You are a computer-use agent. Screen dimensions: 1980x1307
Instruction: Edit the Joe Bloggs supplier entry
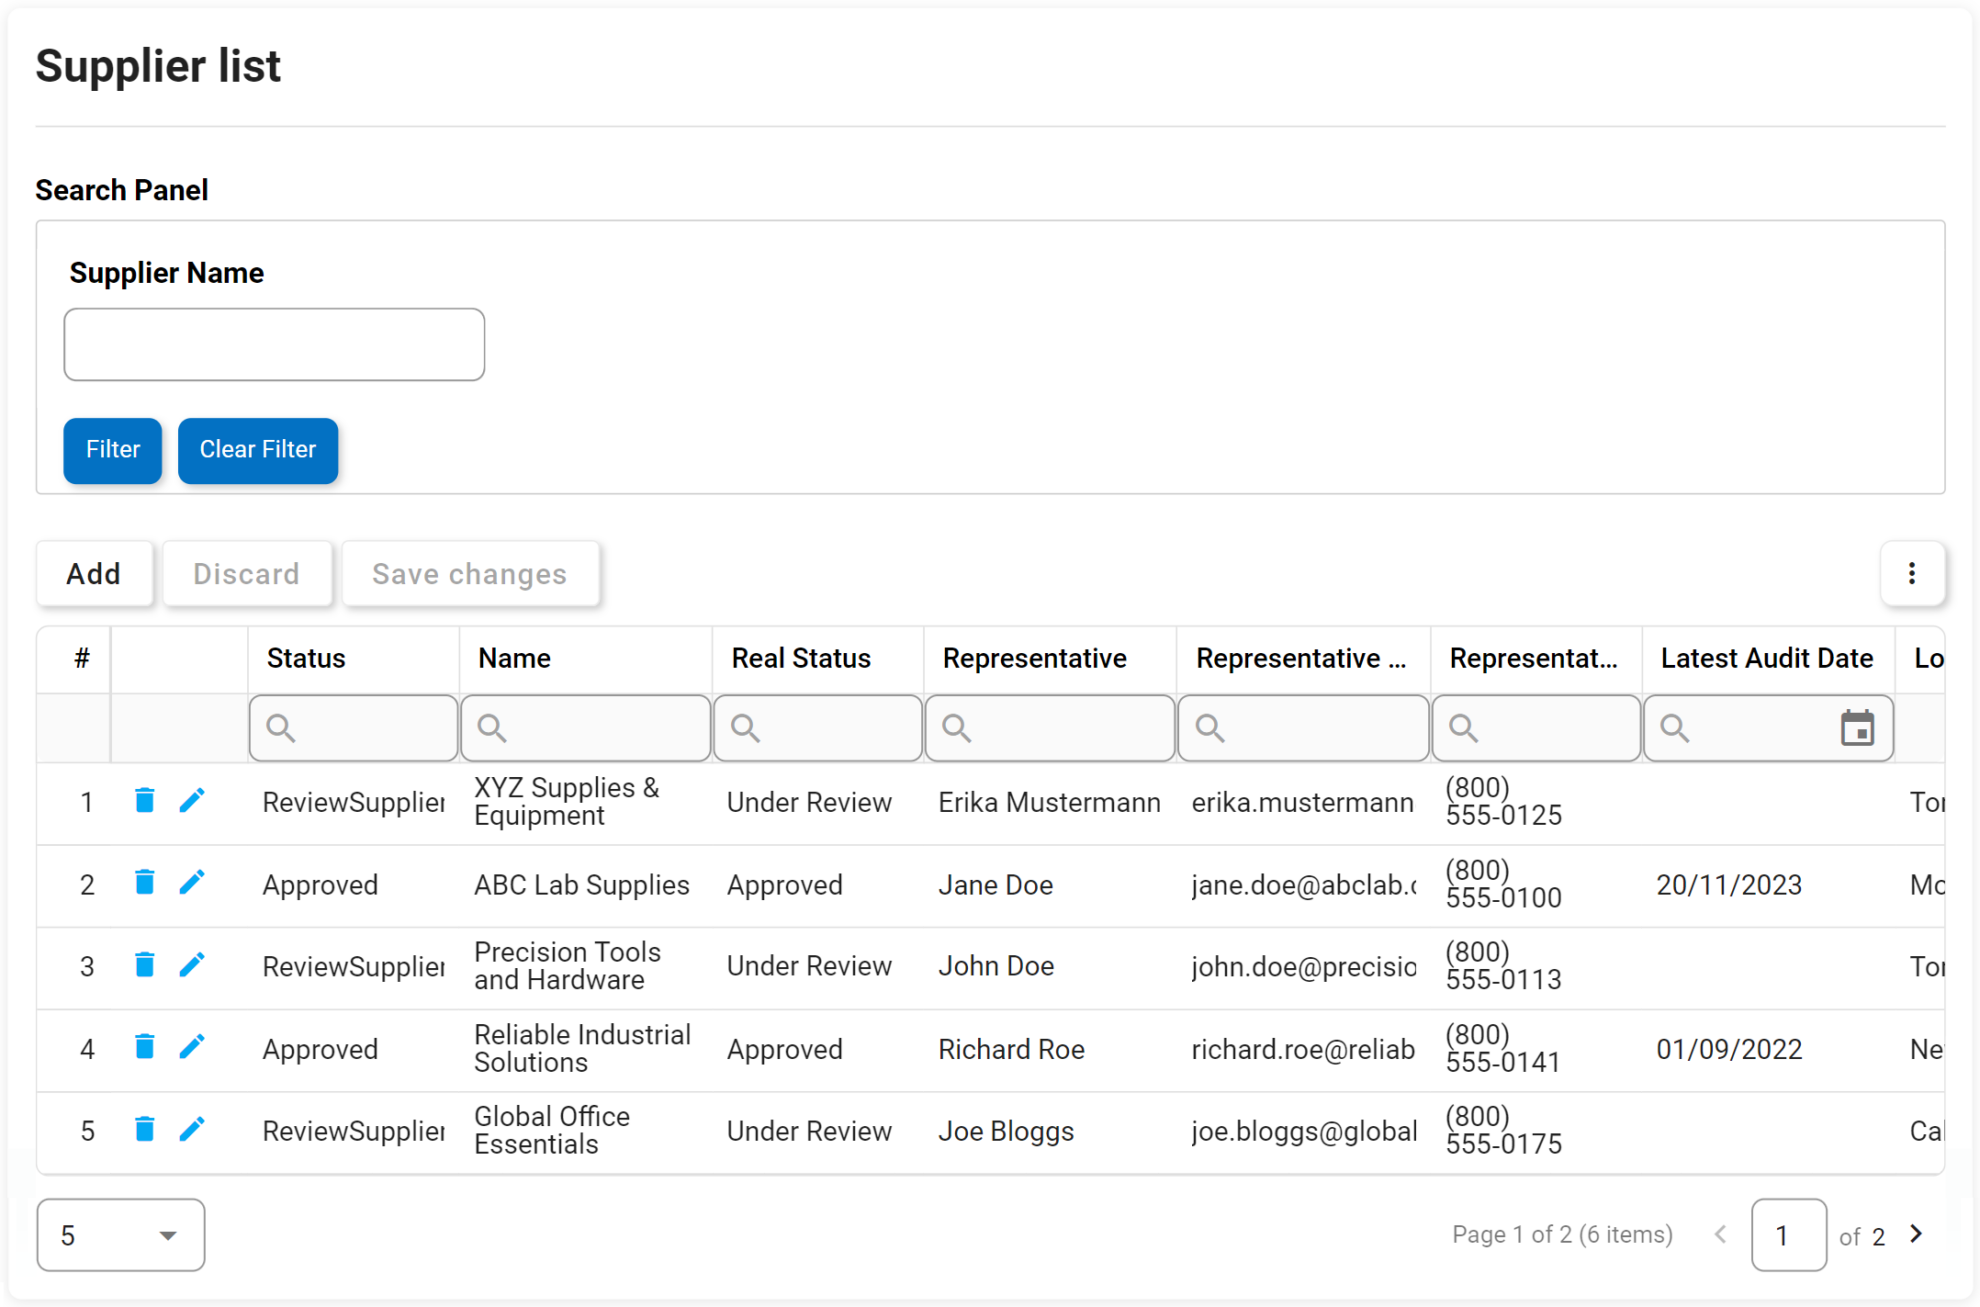point(192,1130)
